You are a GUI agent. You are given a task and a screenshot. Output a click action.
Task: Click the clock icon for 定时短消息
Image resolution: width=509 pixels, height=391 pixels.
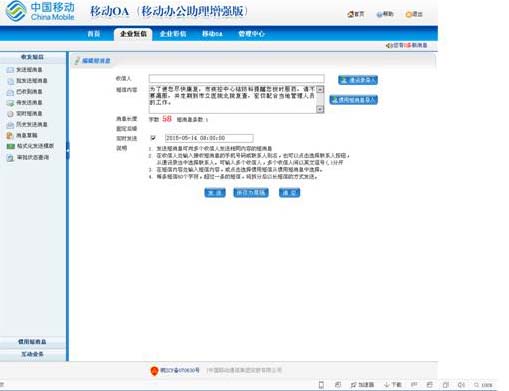(10, 114)
